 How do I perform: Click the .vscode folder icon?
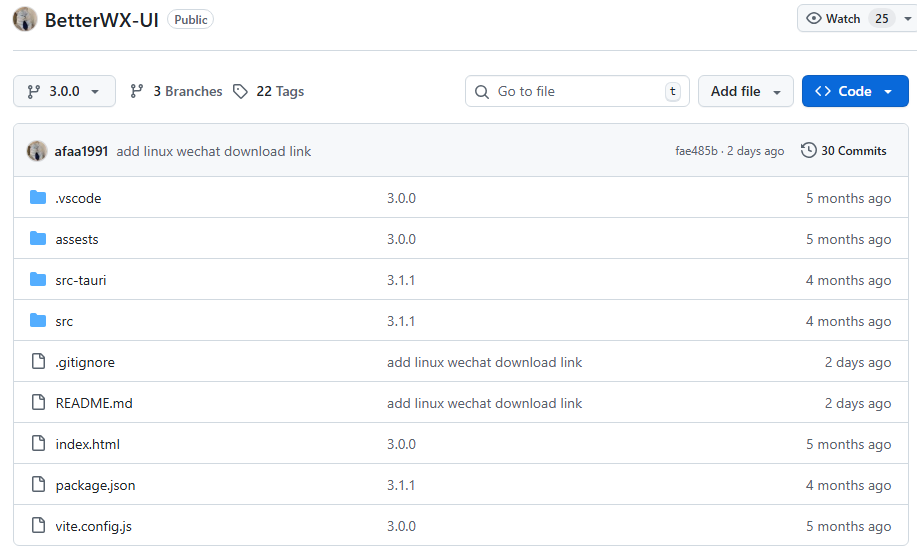[38, 198]
